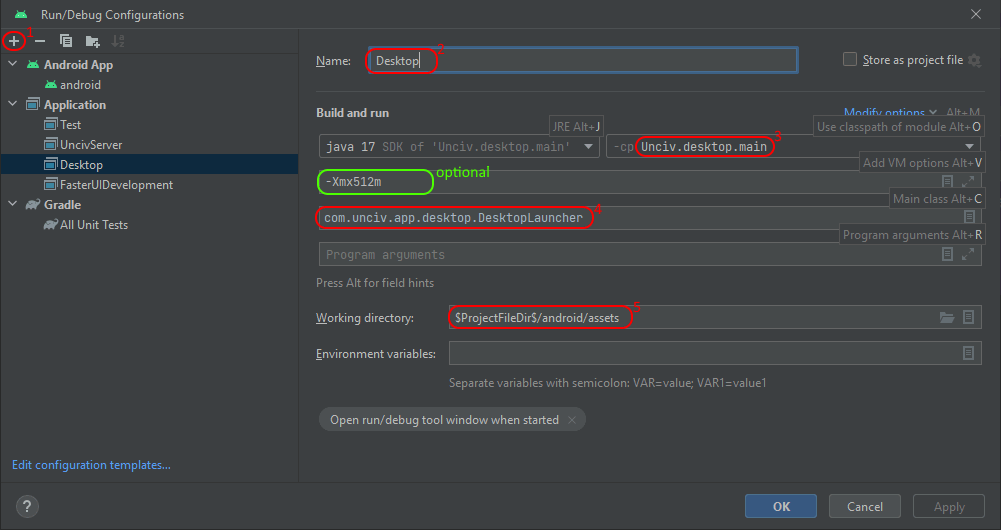Click the Add New Configuration plus icon

pyautogui.click(x=14, y=41)
